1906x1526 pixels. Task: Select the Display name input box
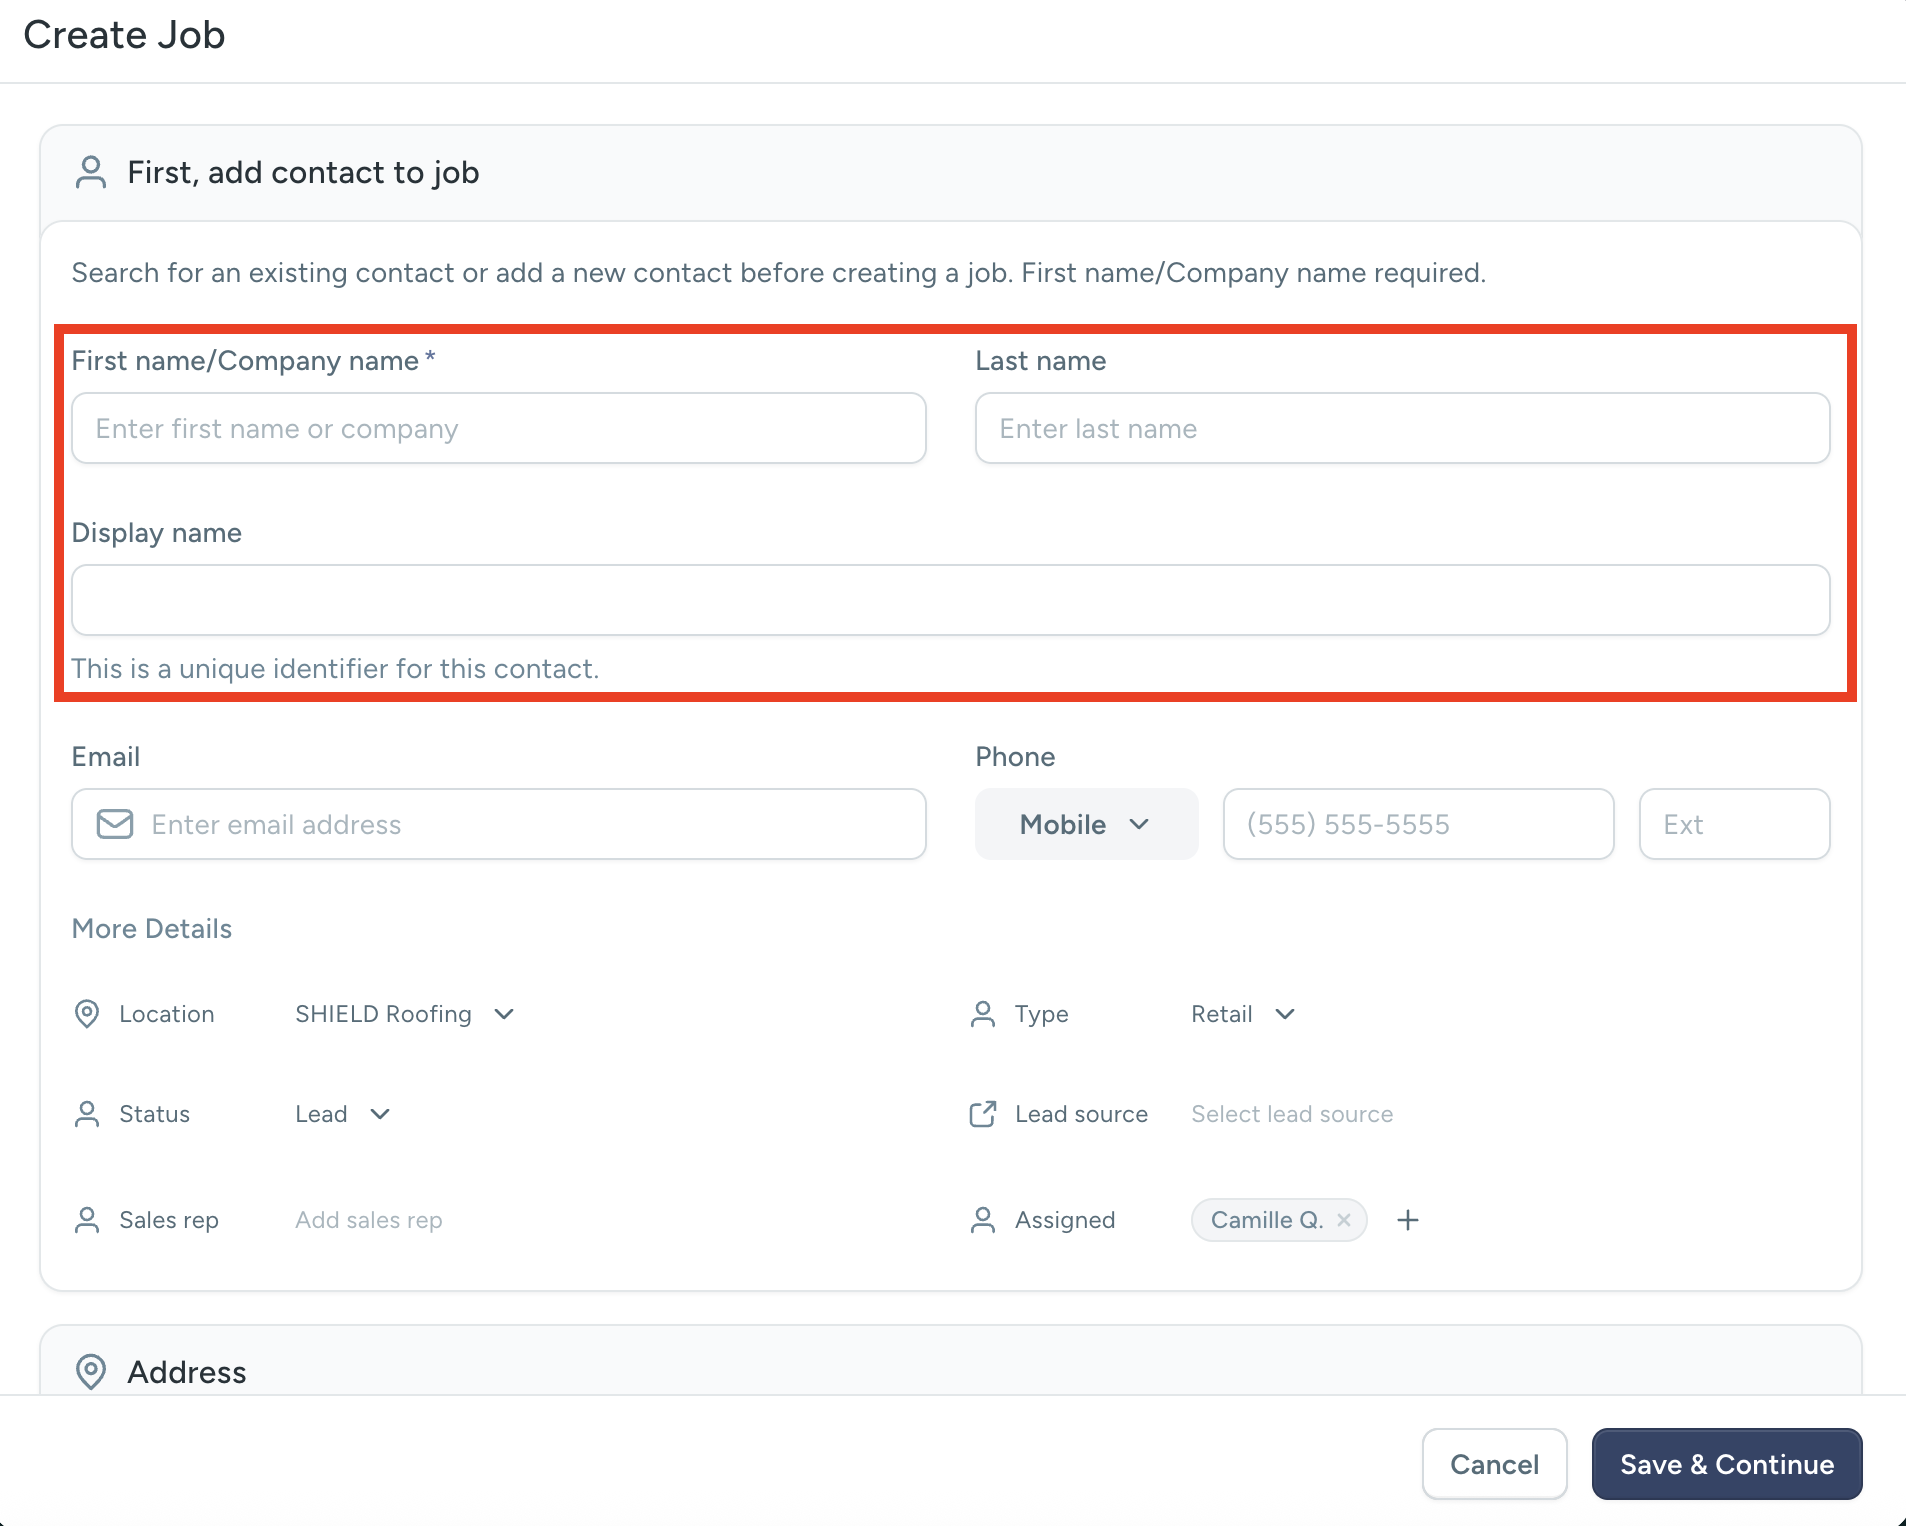pyautogui.click(x=950, y=600)
